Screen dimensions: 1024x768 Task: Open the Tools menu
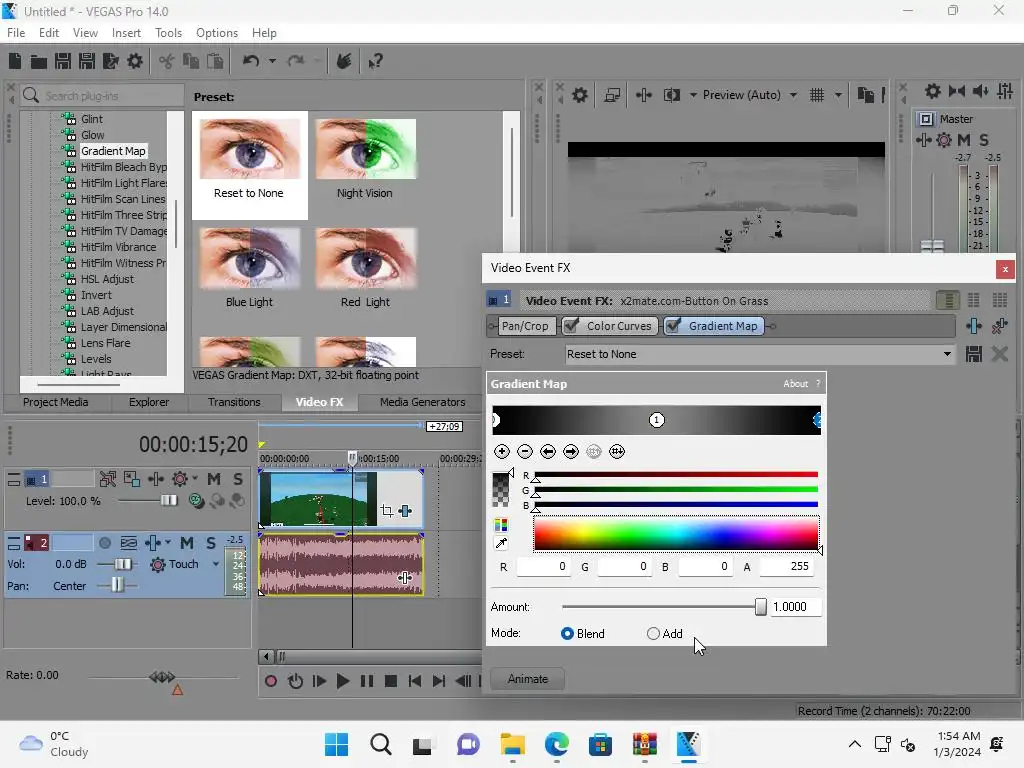click(168, 33)
